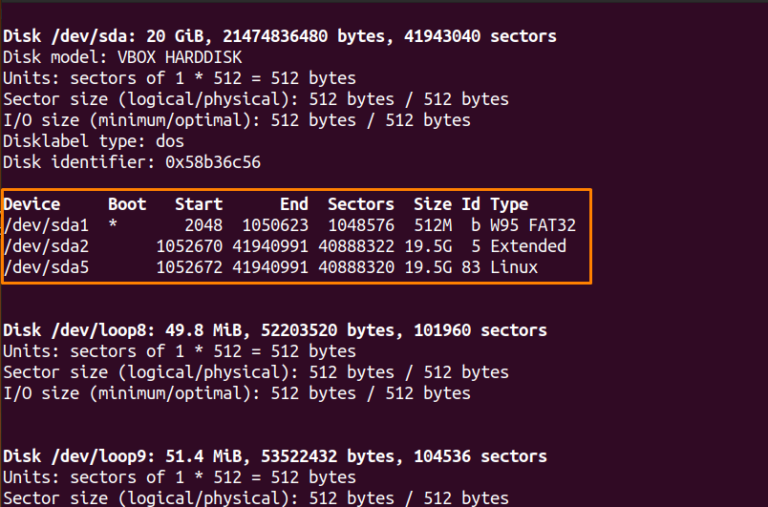
Task: Click the Sectors column header
Action: click(x=361, y=204)
